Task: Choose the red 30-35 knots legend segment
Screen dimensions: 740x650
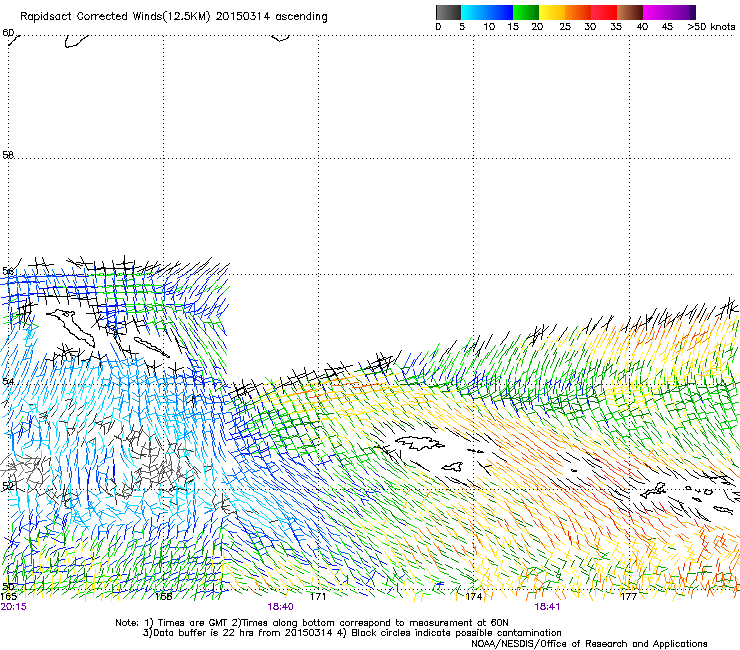Action: tap(604, 12)
